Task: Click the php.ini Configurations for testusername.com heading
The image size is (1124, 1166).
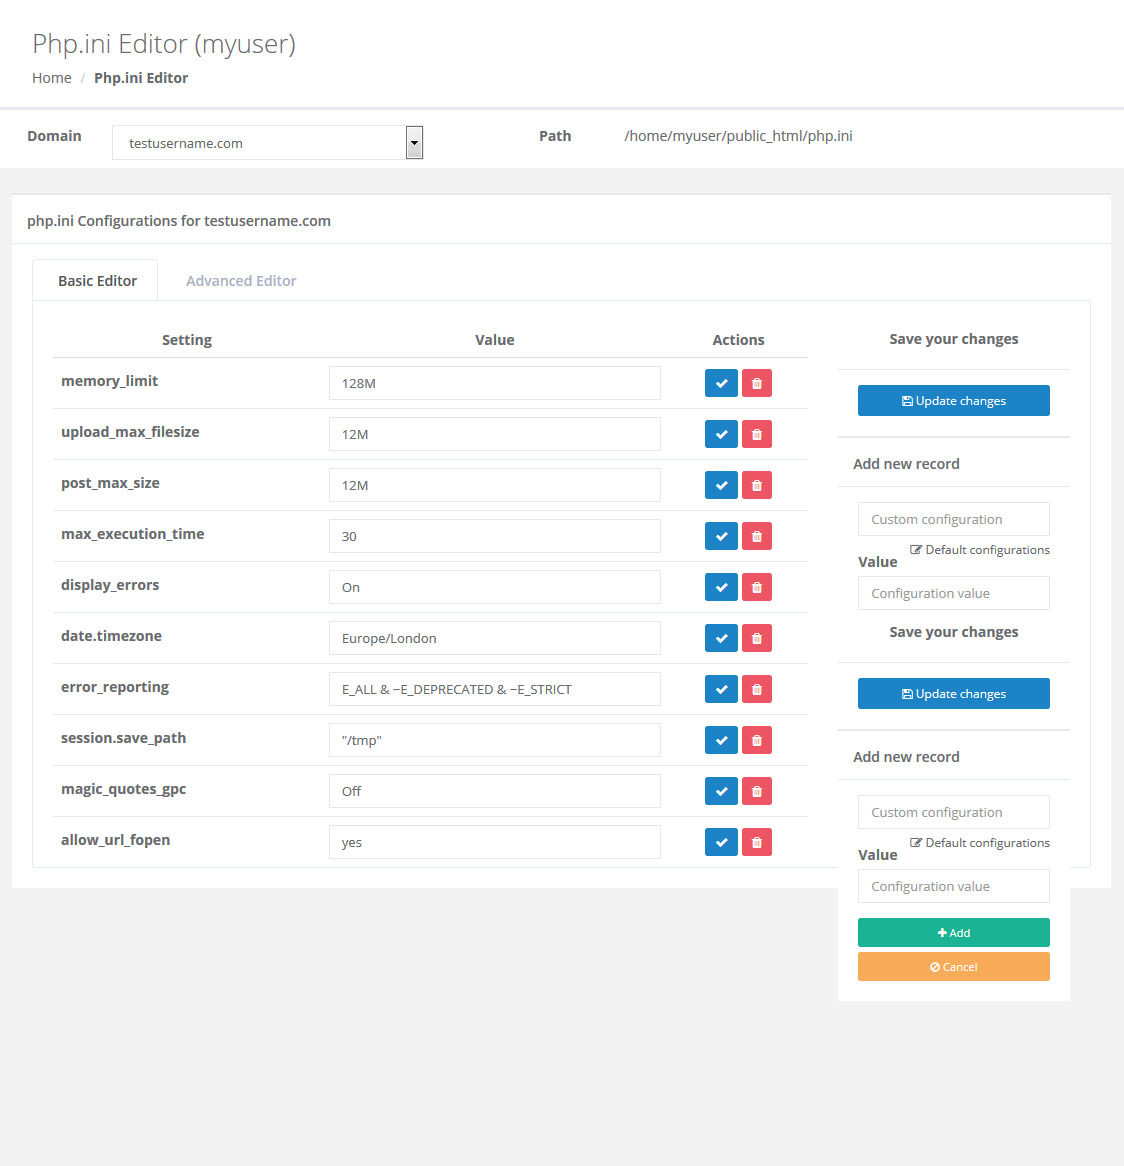Action: tap(178, 221)
